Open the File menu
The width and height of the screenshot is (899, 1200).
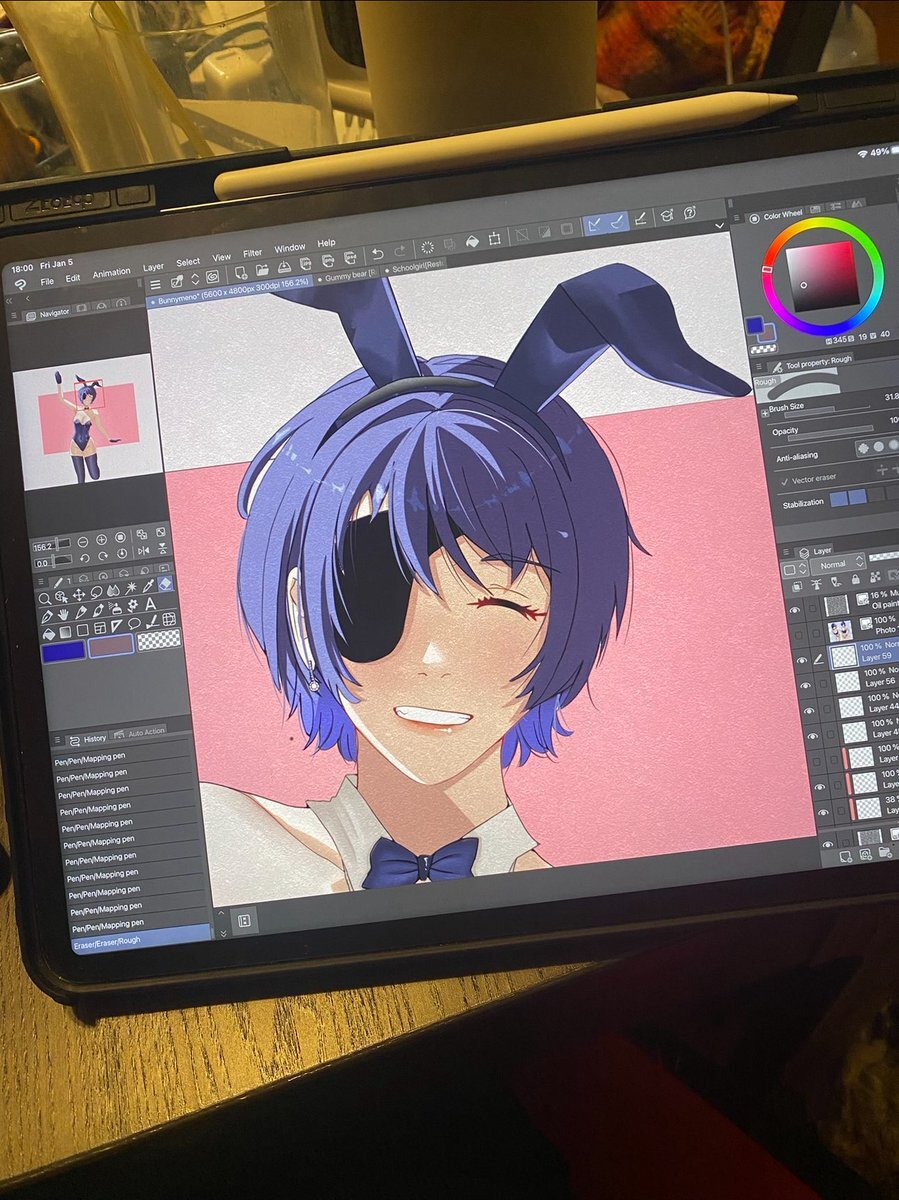[x=47, y=281]
